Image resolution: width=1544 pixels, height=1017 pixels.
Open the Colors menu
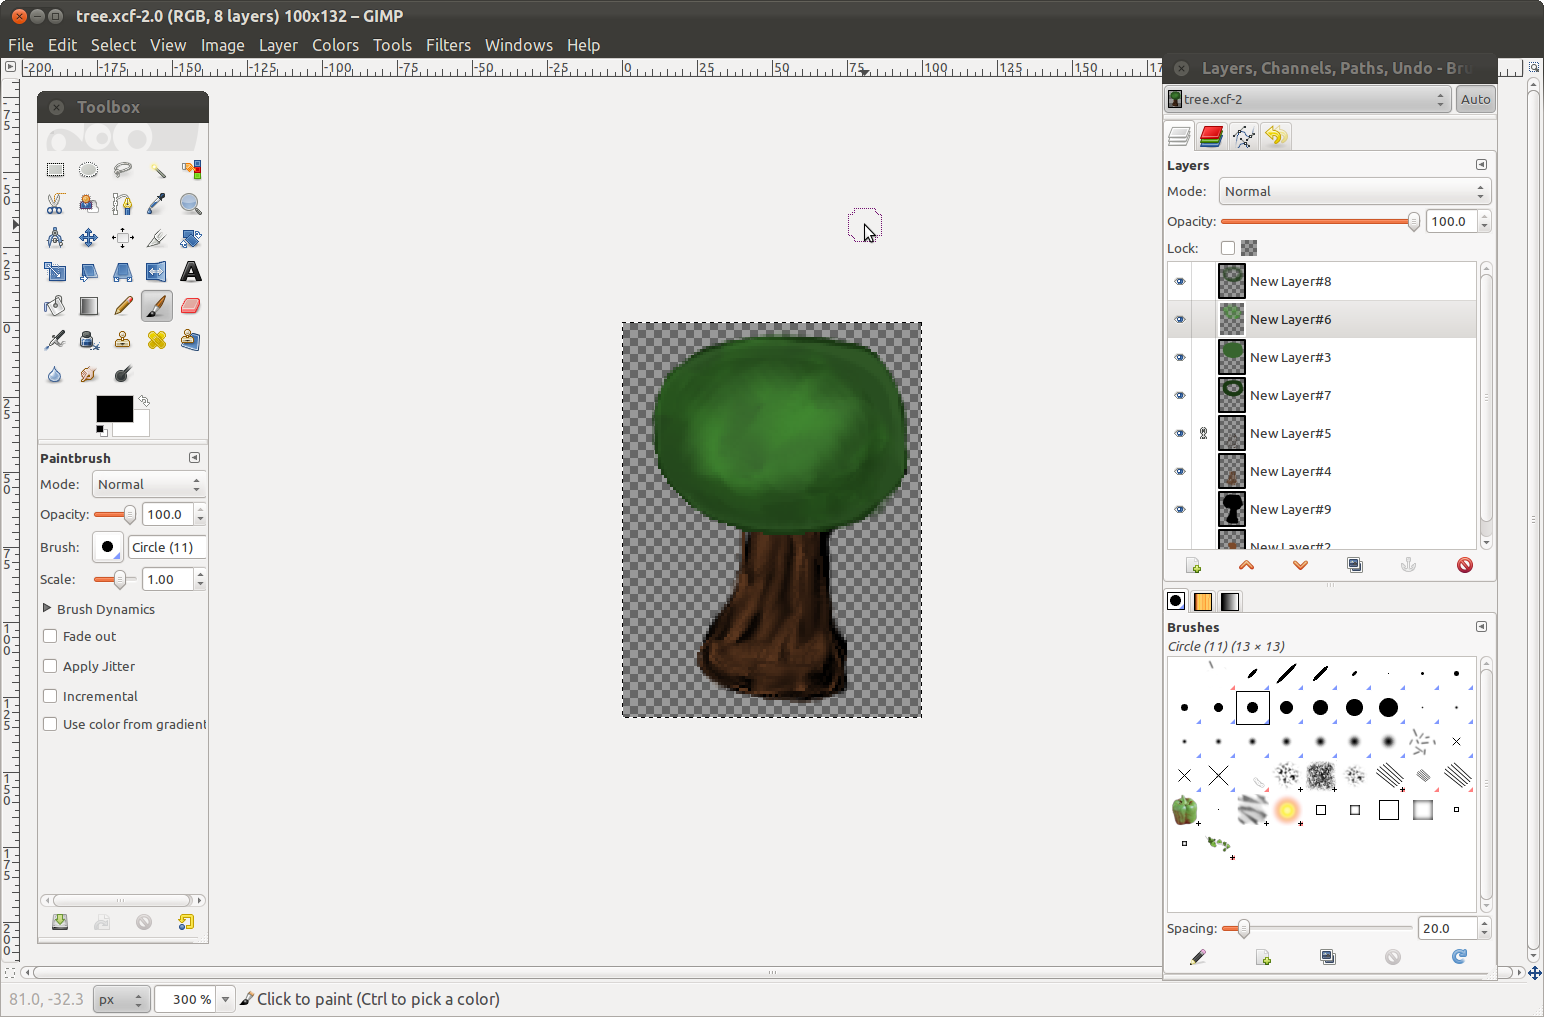coord(335,45)
